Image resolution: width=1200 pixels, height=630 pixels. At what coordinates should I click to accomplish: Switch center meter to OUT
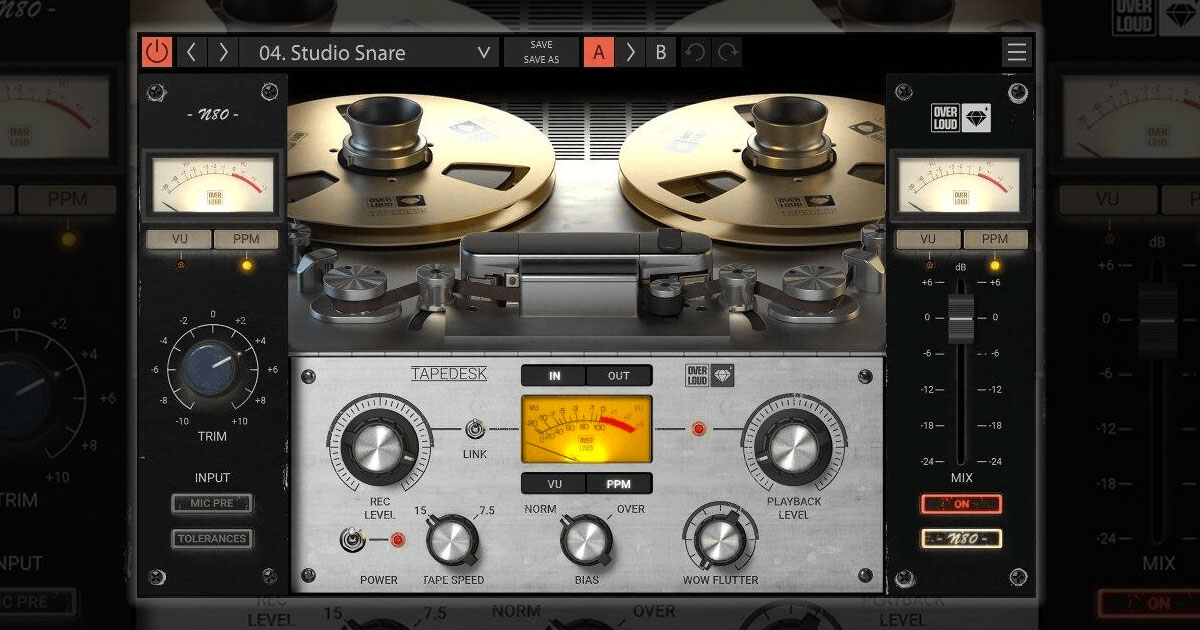[x=619, y=376]
